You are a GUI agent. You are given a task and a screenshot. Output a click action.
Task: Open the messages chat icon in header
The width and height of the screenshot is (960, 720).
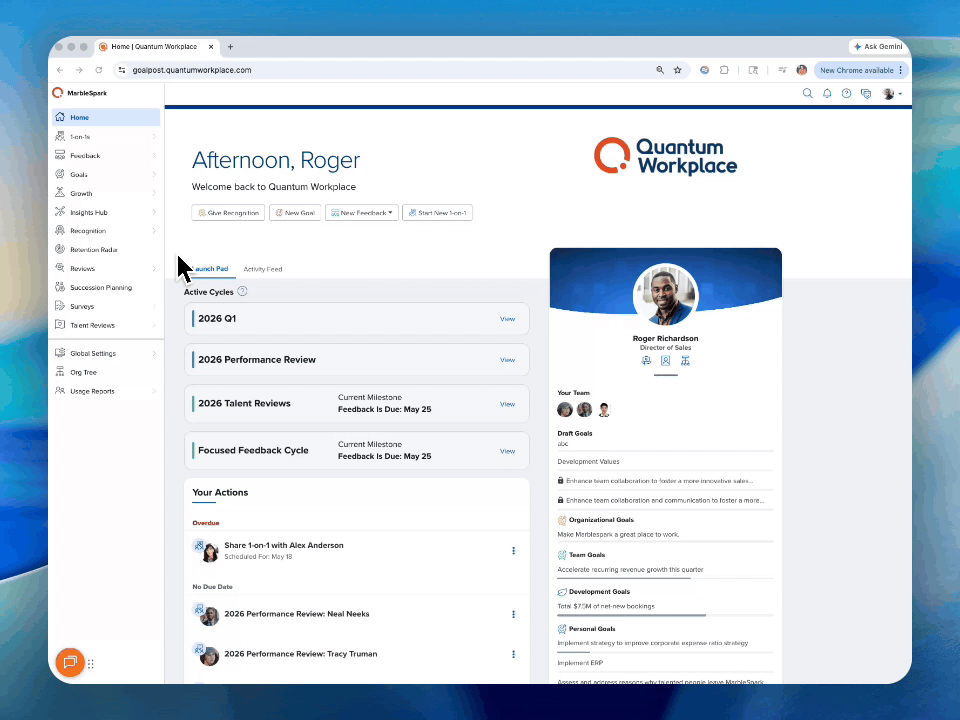coord(866,94)
